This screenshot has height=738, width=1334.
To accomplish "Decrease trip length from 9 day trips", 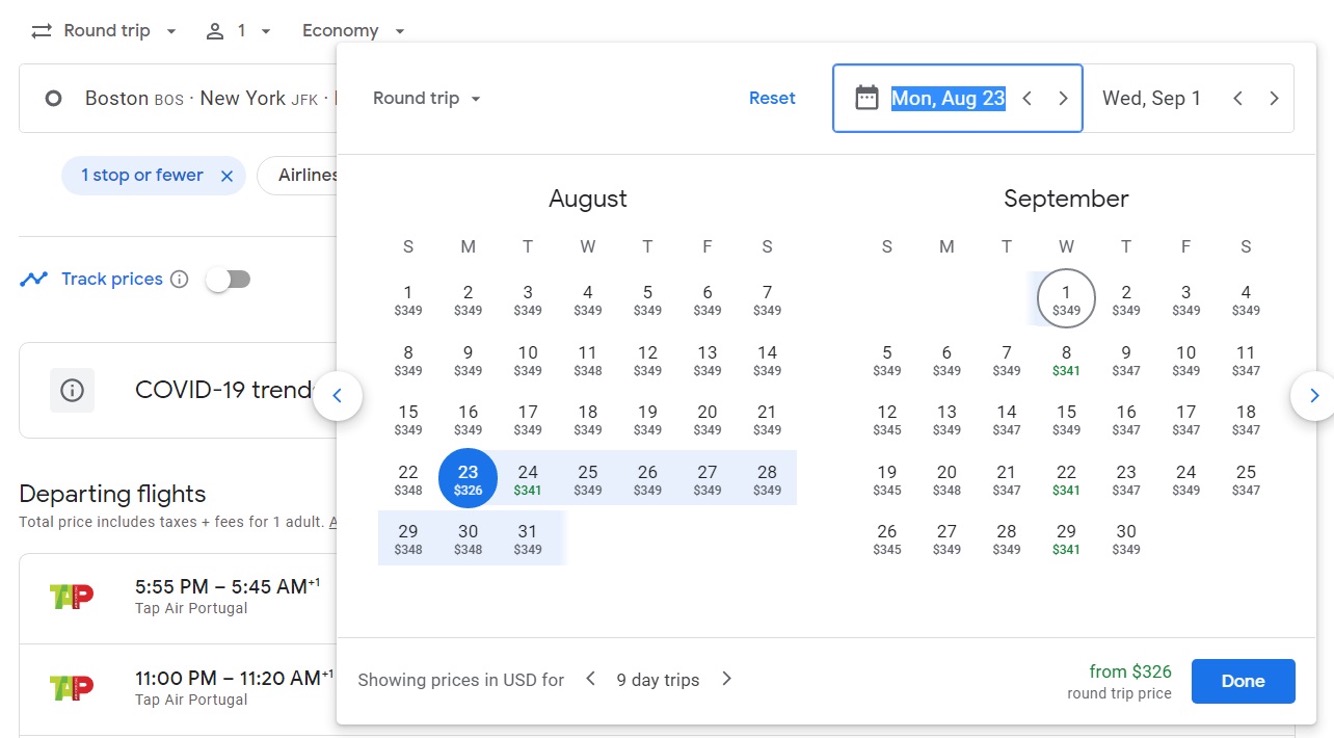I will (x=591, y=679).
